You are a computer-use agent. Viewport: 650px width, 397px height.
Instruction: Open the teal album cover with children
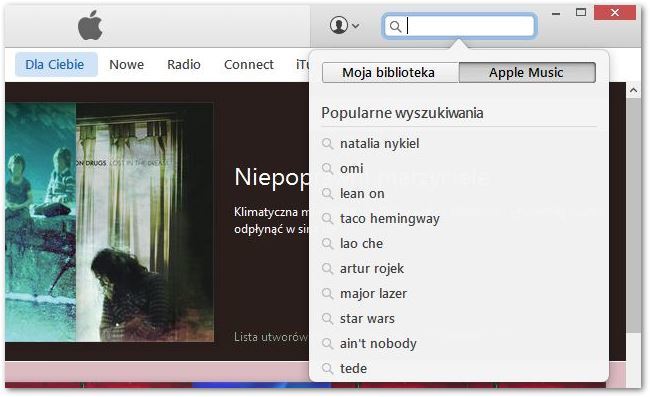tap(41, 222)
